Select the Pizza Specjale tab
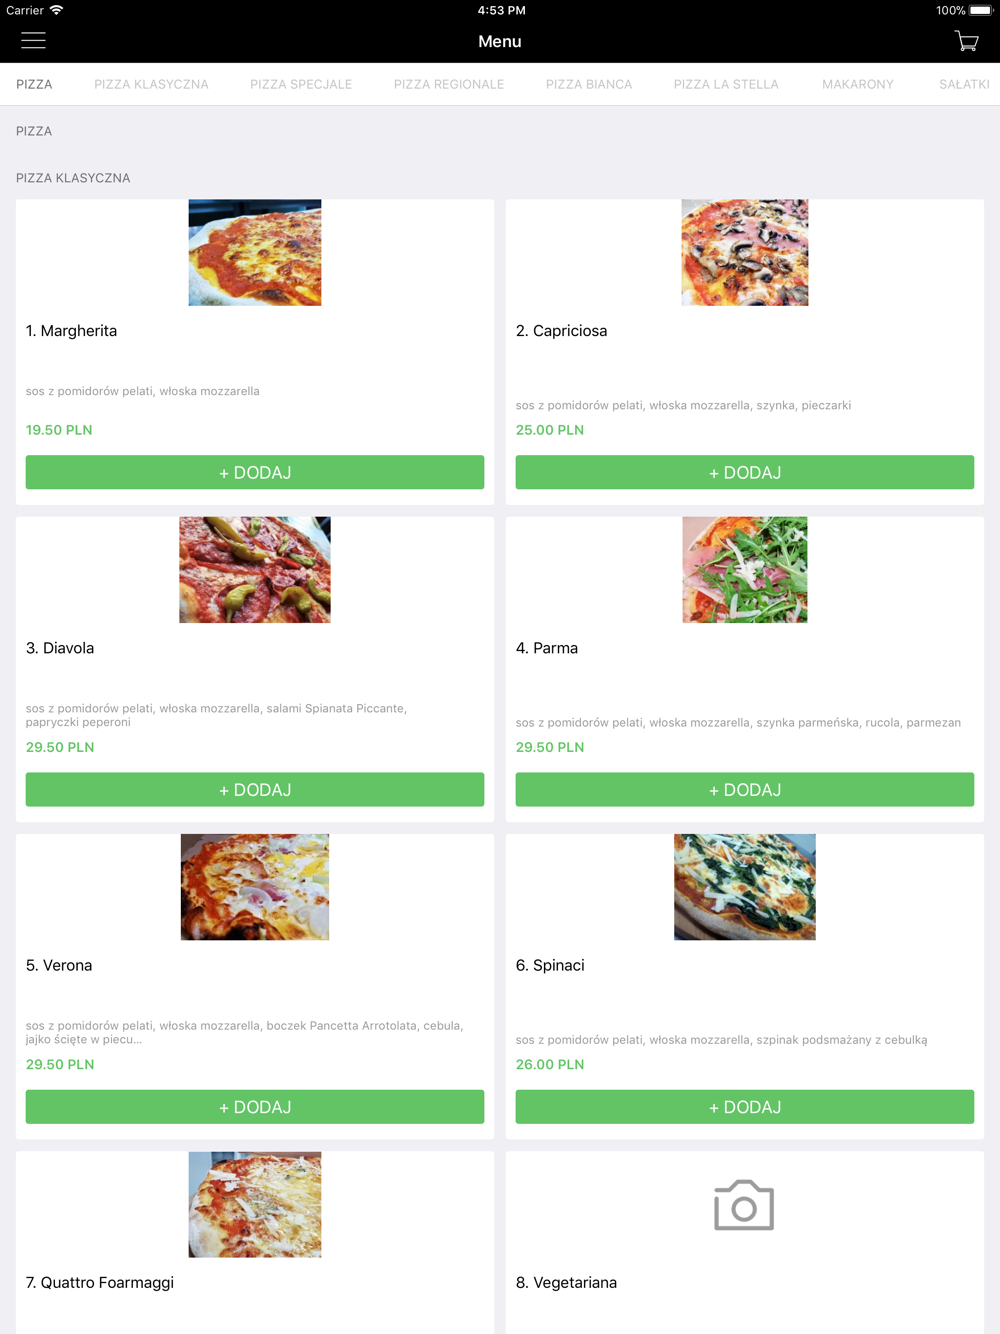Image resolution: width=1000 pixels, height=1334 pixels. tap(301, 84)
